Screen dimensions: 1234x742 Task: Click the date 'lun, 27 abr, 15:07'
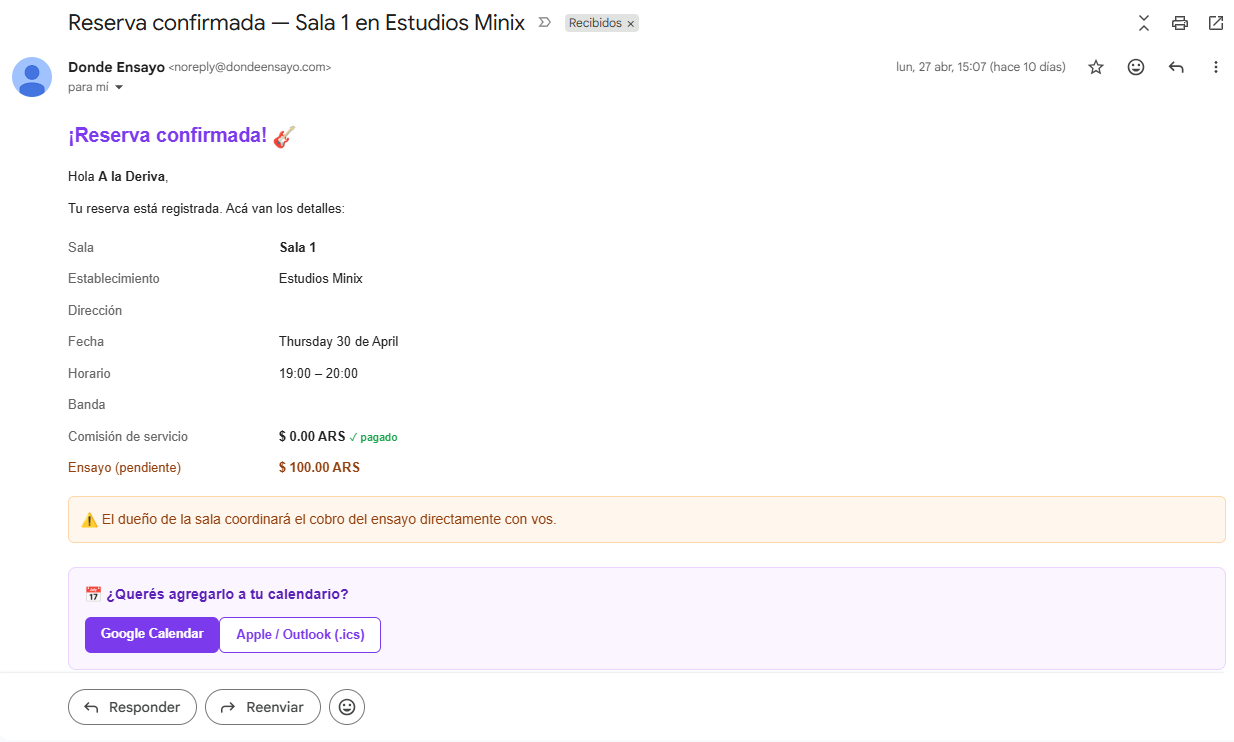(x=980, y=67)
